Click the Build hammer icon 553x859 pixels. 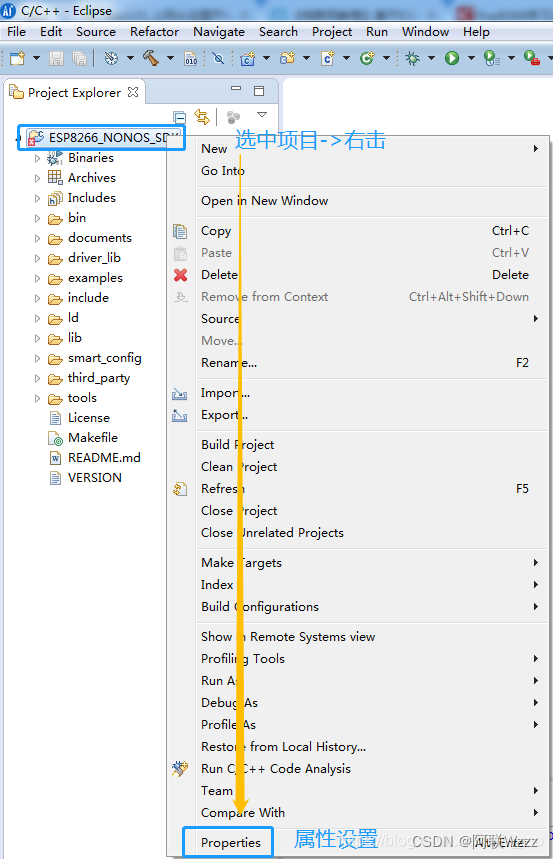(x=151, y=58)
